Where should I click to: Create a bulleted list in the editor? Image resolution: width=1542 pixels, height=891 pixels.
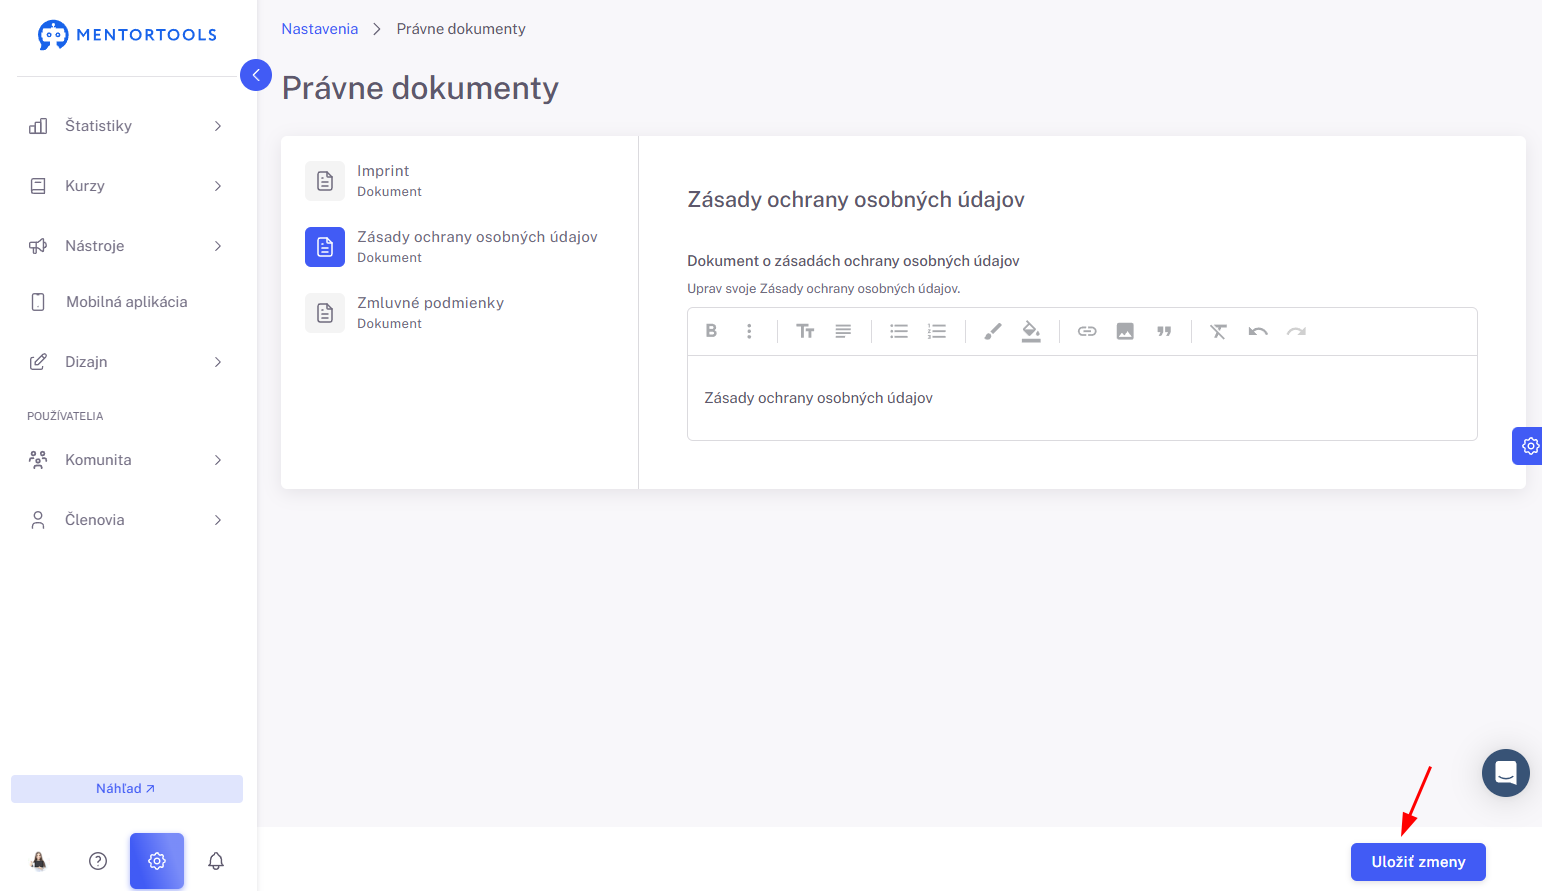(x=899, y=331)
